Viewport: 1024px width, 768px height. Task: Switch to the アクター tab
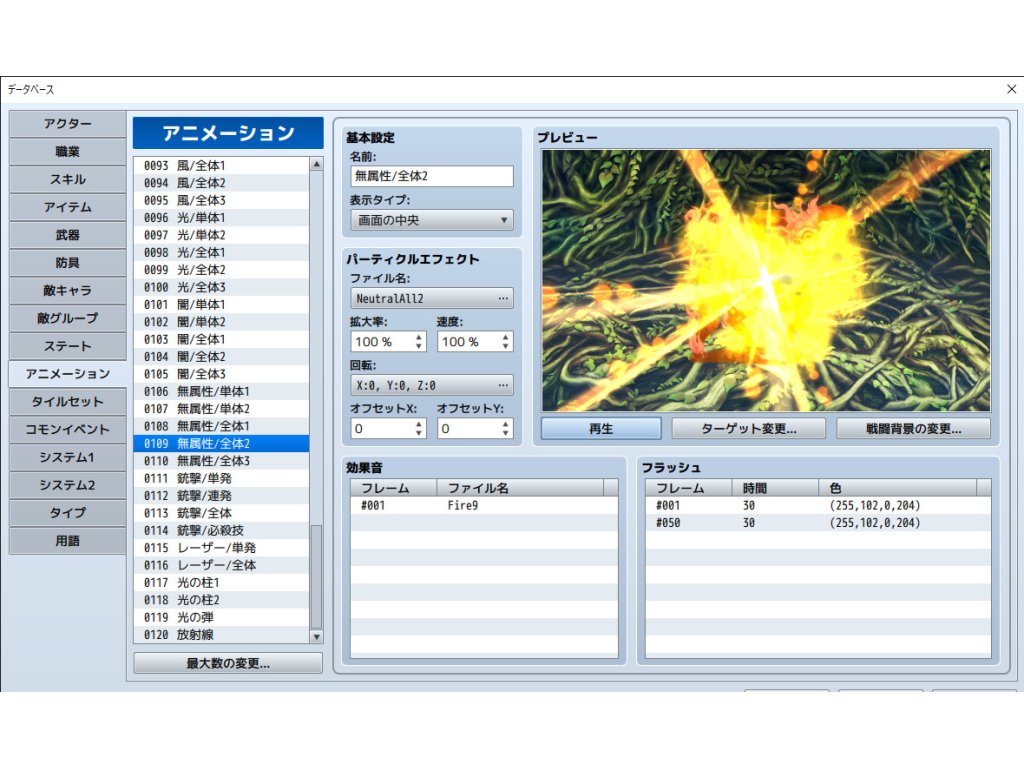click(68, 124)
